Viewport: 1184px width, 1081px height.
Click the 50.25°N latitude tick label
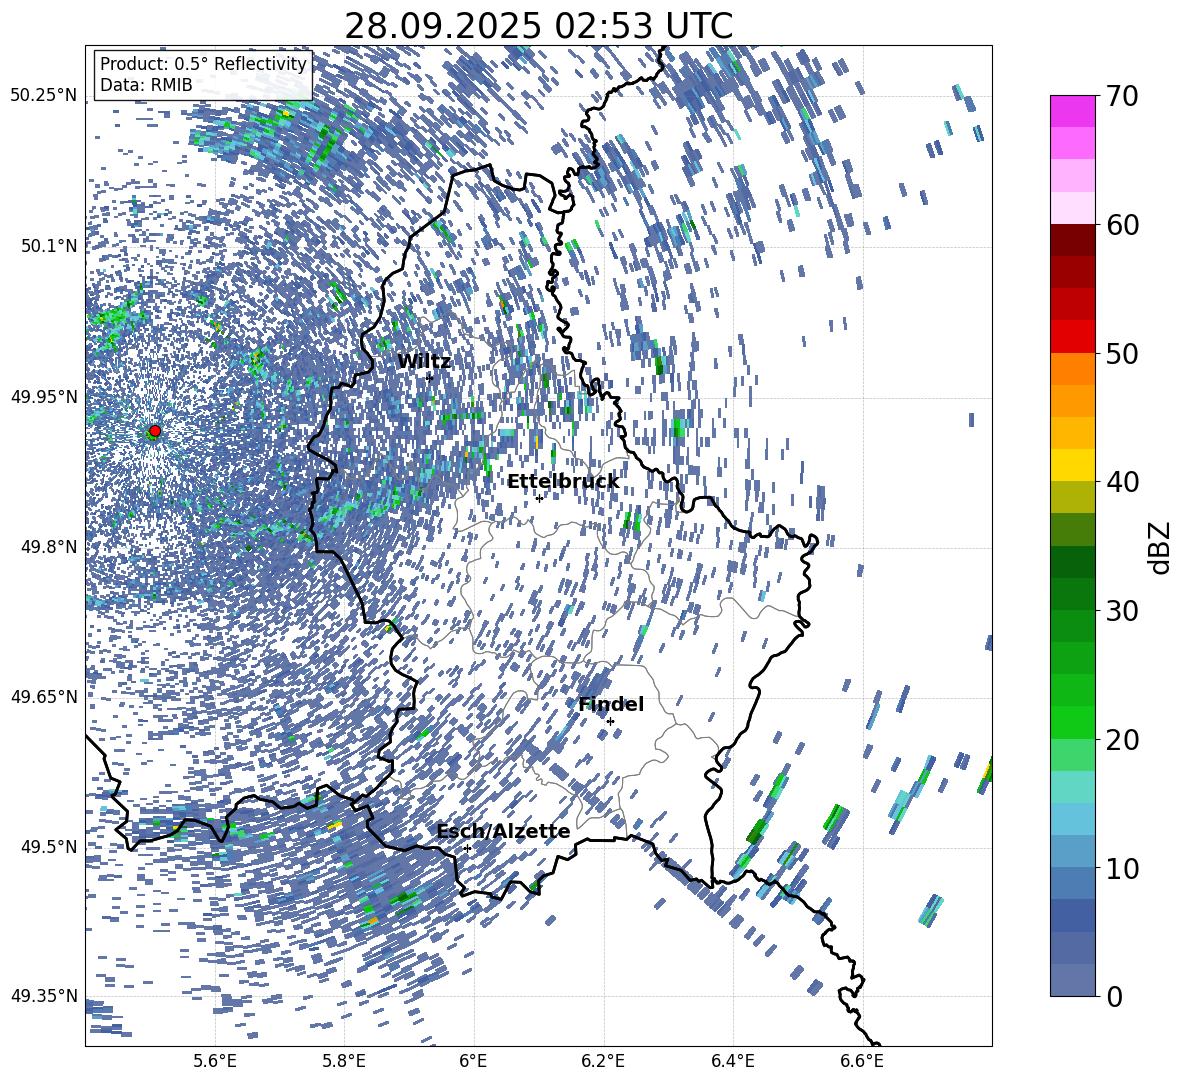tap(44, 96)
